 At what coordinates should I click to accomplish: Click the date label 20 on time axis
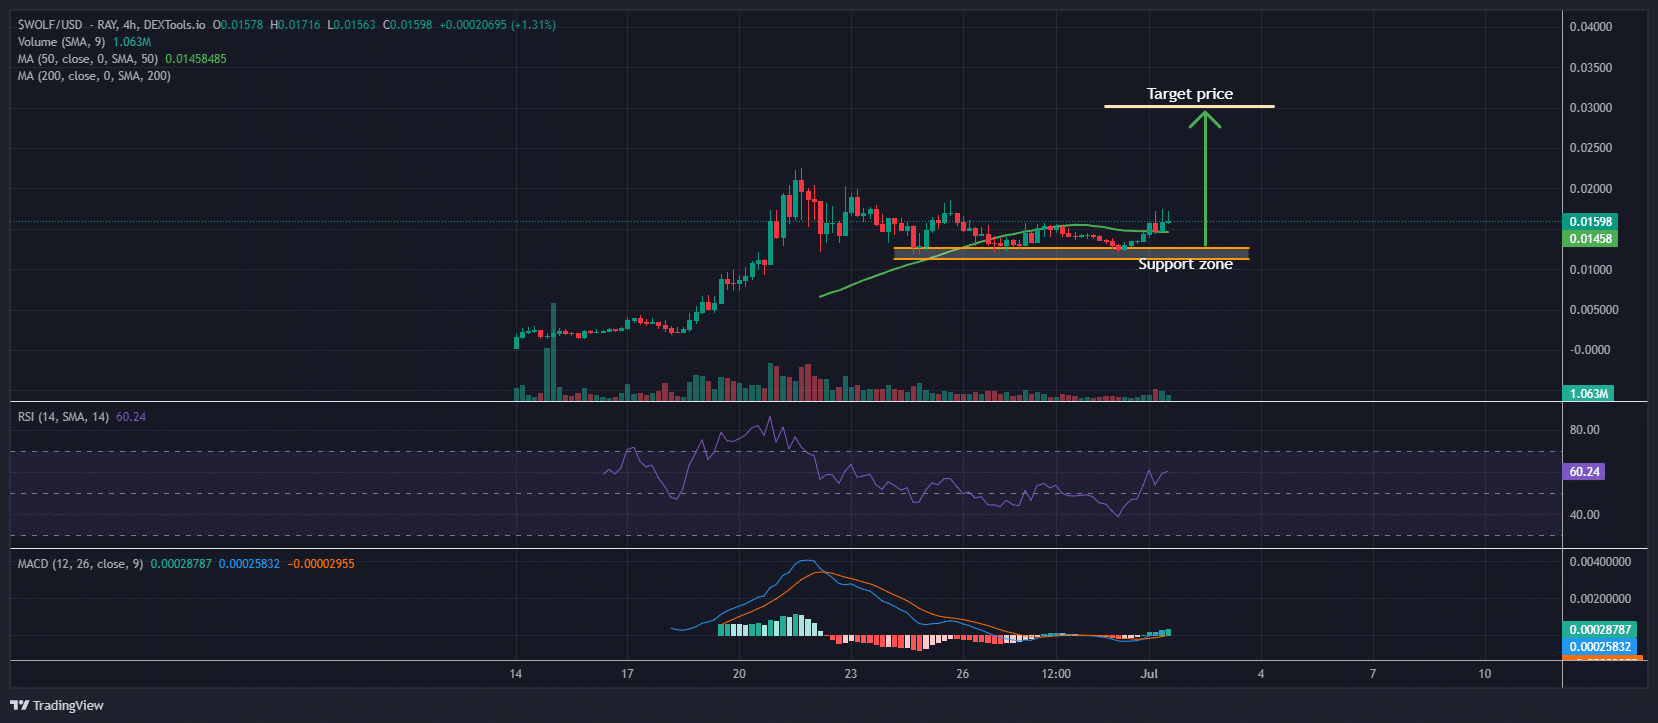[x=739, y=674]
